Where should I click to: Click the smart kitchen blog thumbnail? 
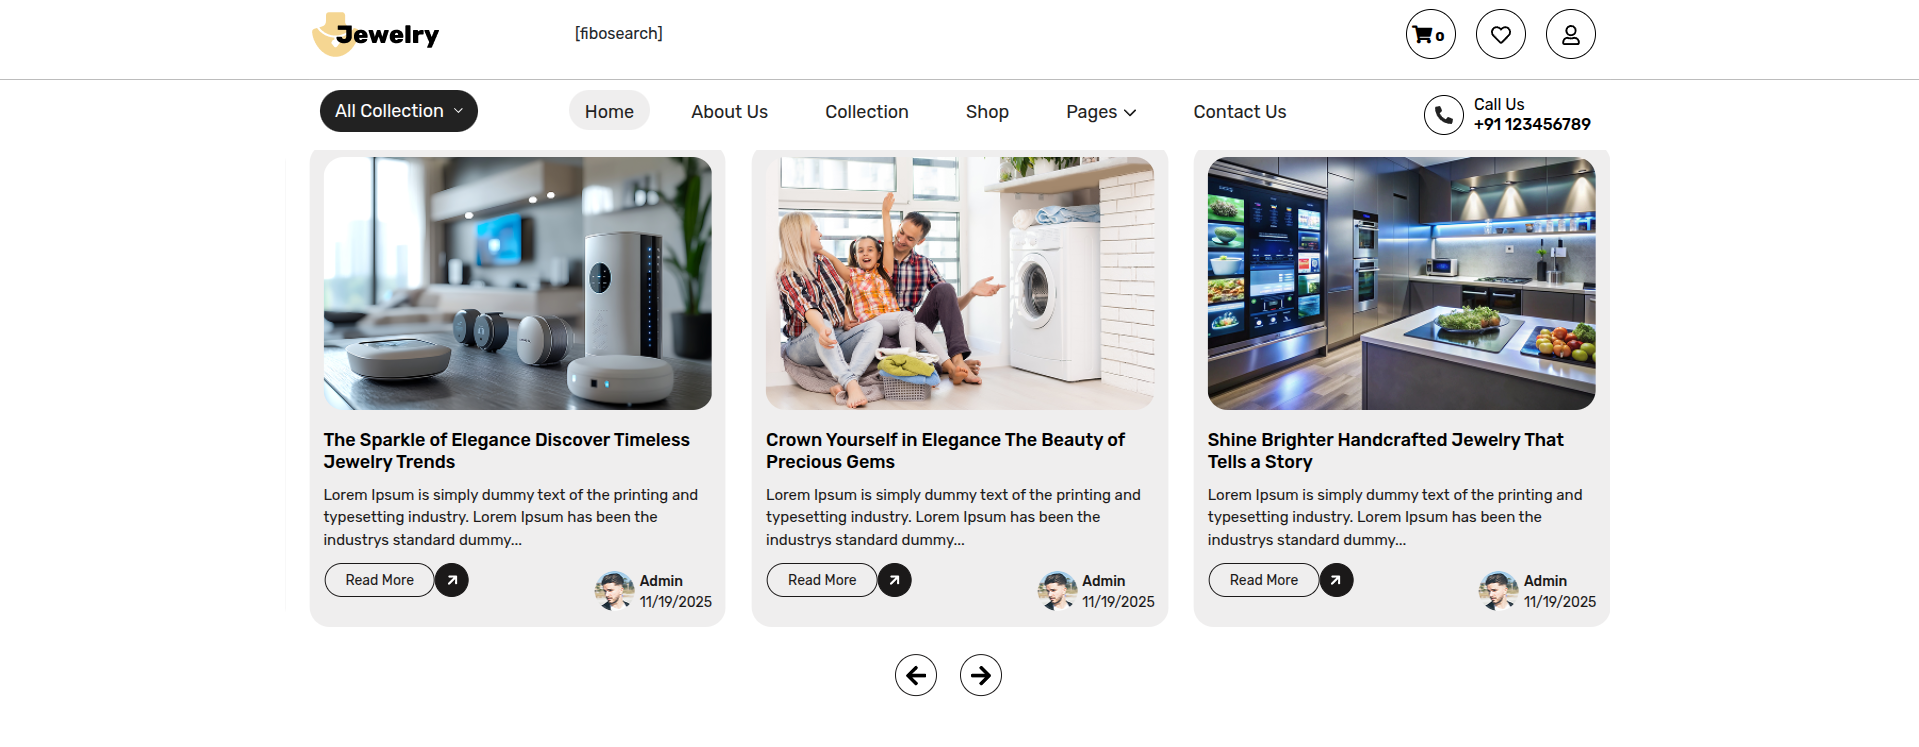pos(1401,283)
